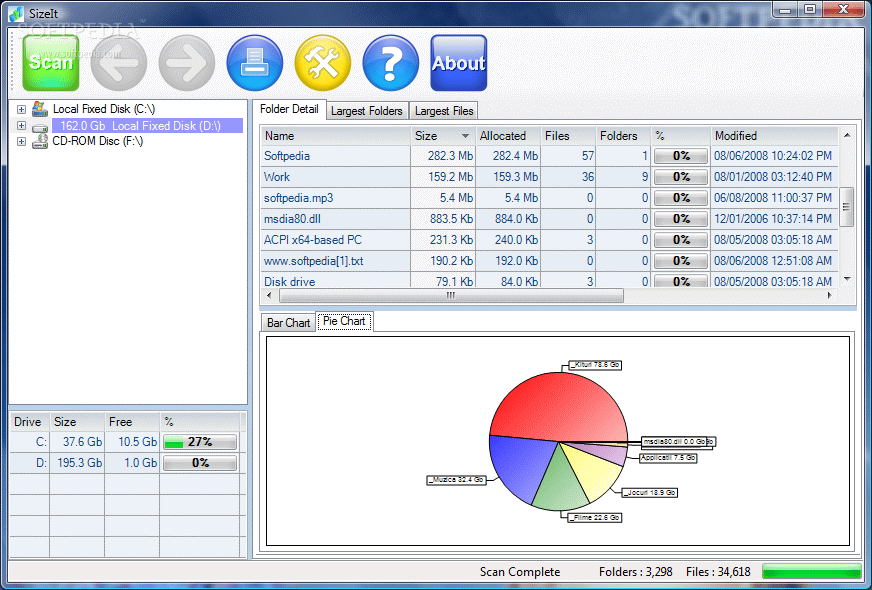The image size is (872, 590).
Task: Switch to the Largest Folders tab
Action: pyautogui.click(x=366, y=111)
